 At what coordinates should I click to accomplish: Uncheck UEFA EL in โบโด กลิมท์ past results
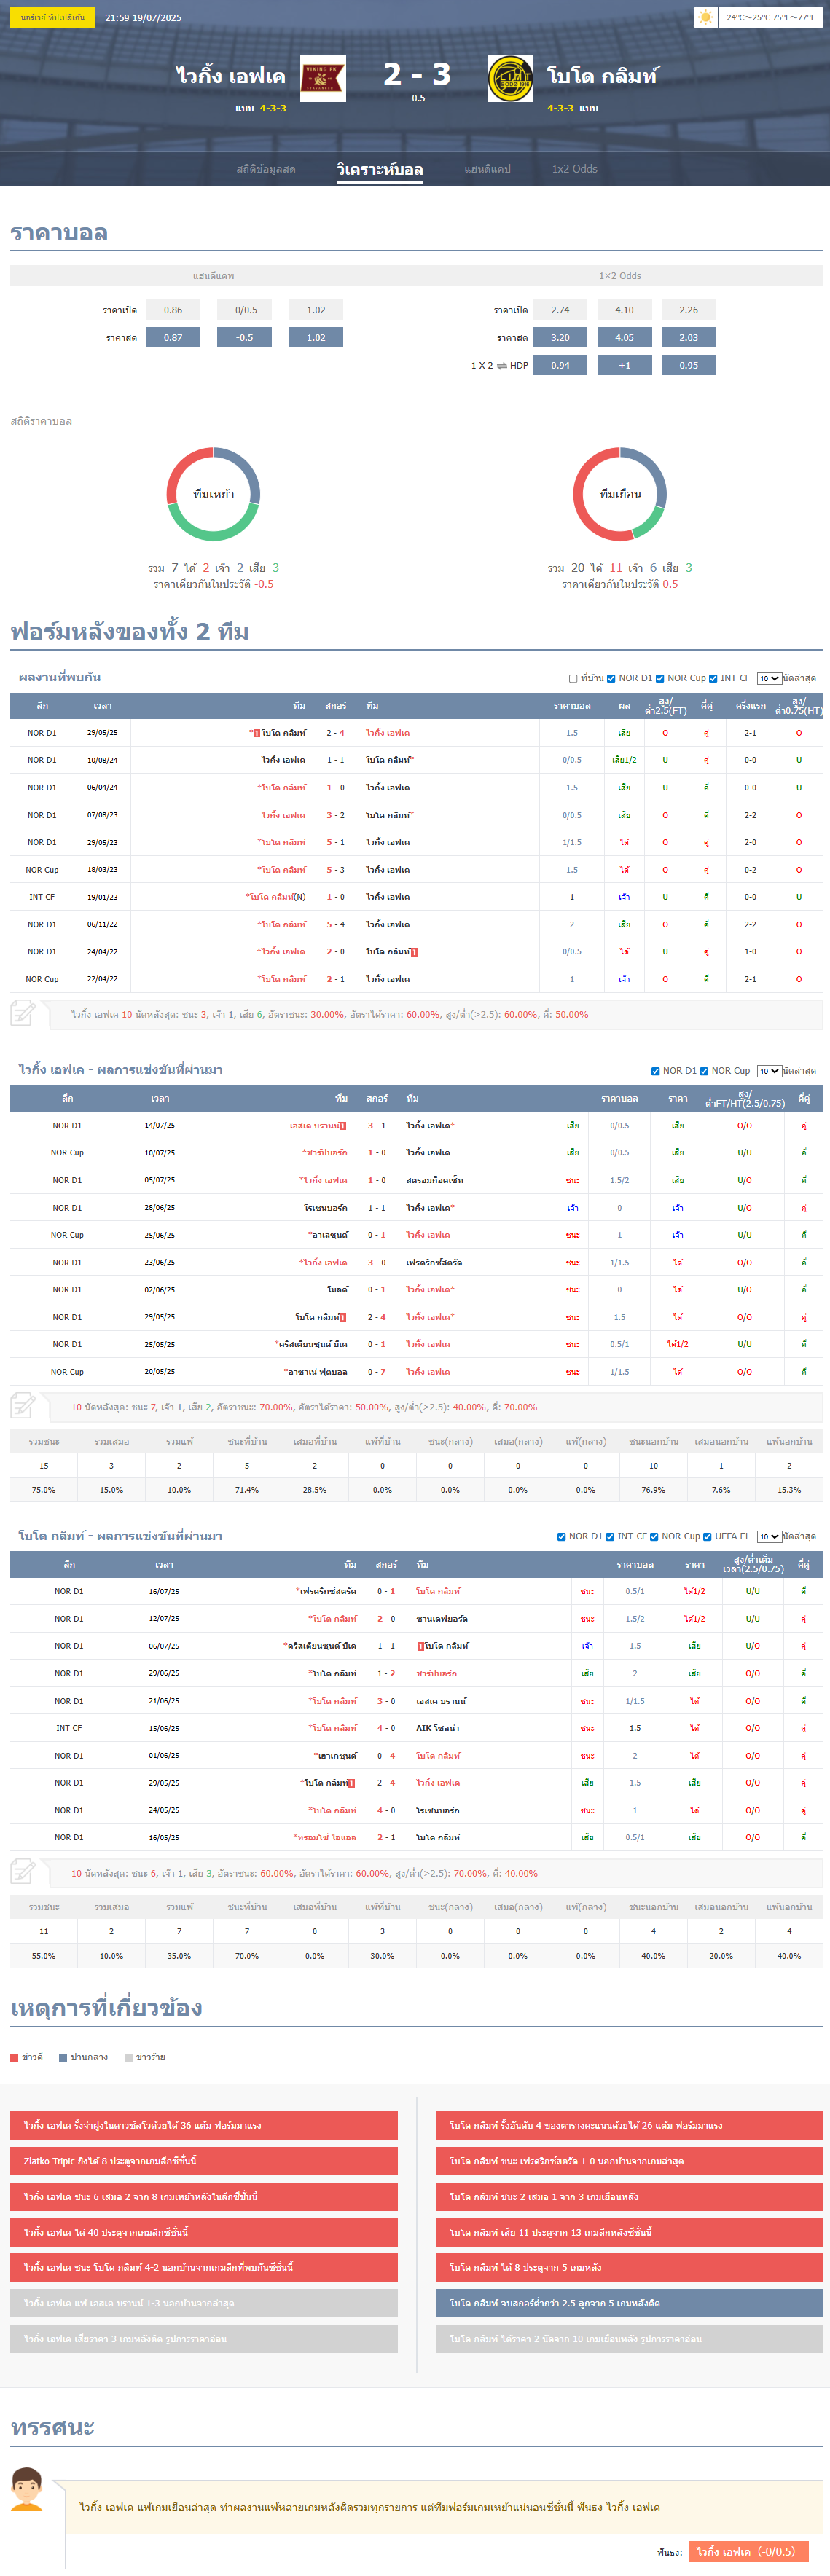tap(707, 1537)
